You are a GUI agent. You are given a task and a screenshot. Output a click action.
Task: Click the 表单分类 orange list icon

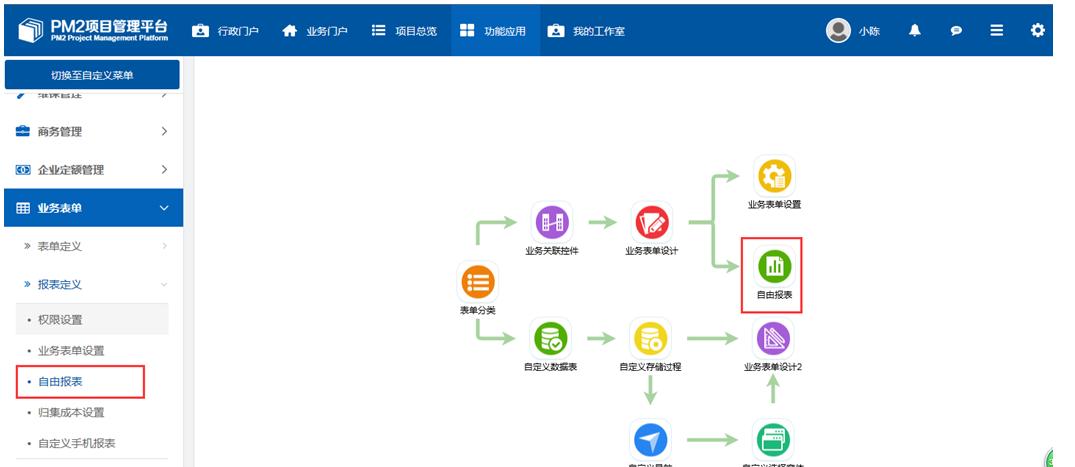coord(477,282)
